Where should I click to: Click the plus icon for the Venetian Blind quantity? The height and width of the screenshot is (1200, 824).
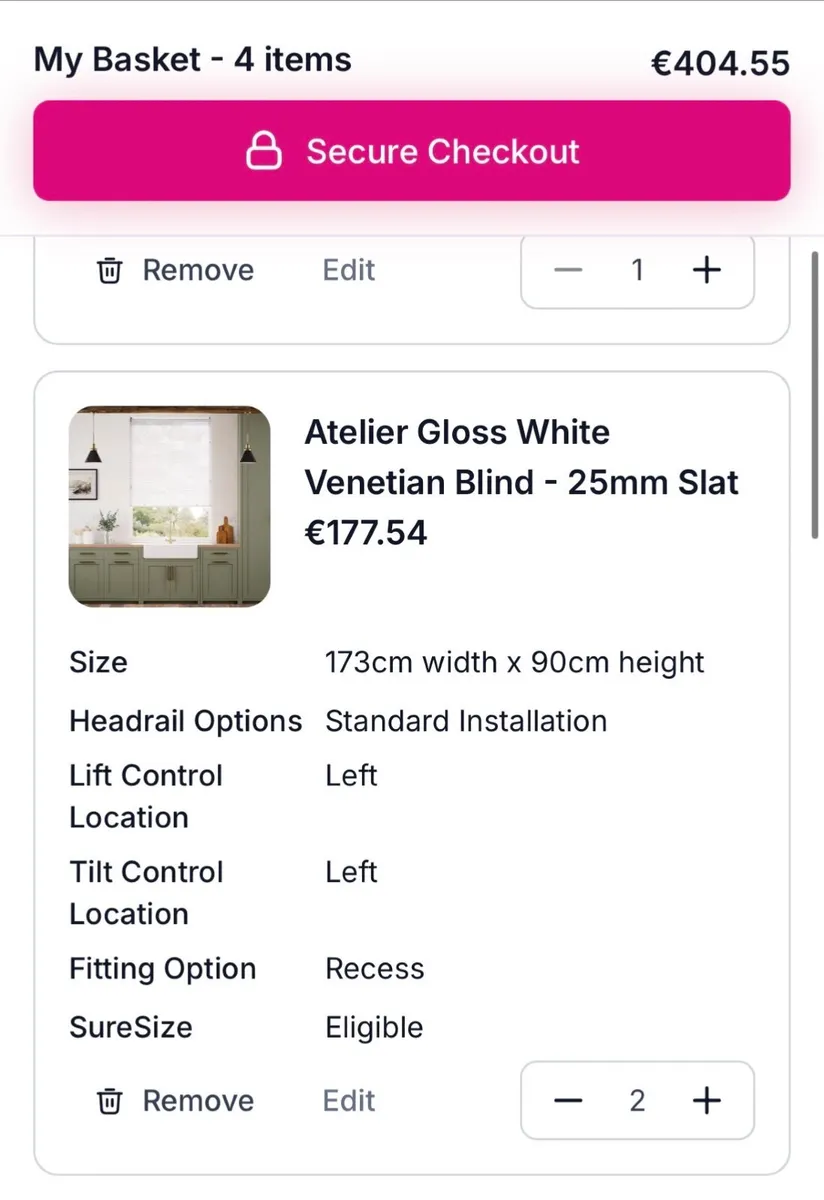[706, 1101]
